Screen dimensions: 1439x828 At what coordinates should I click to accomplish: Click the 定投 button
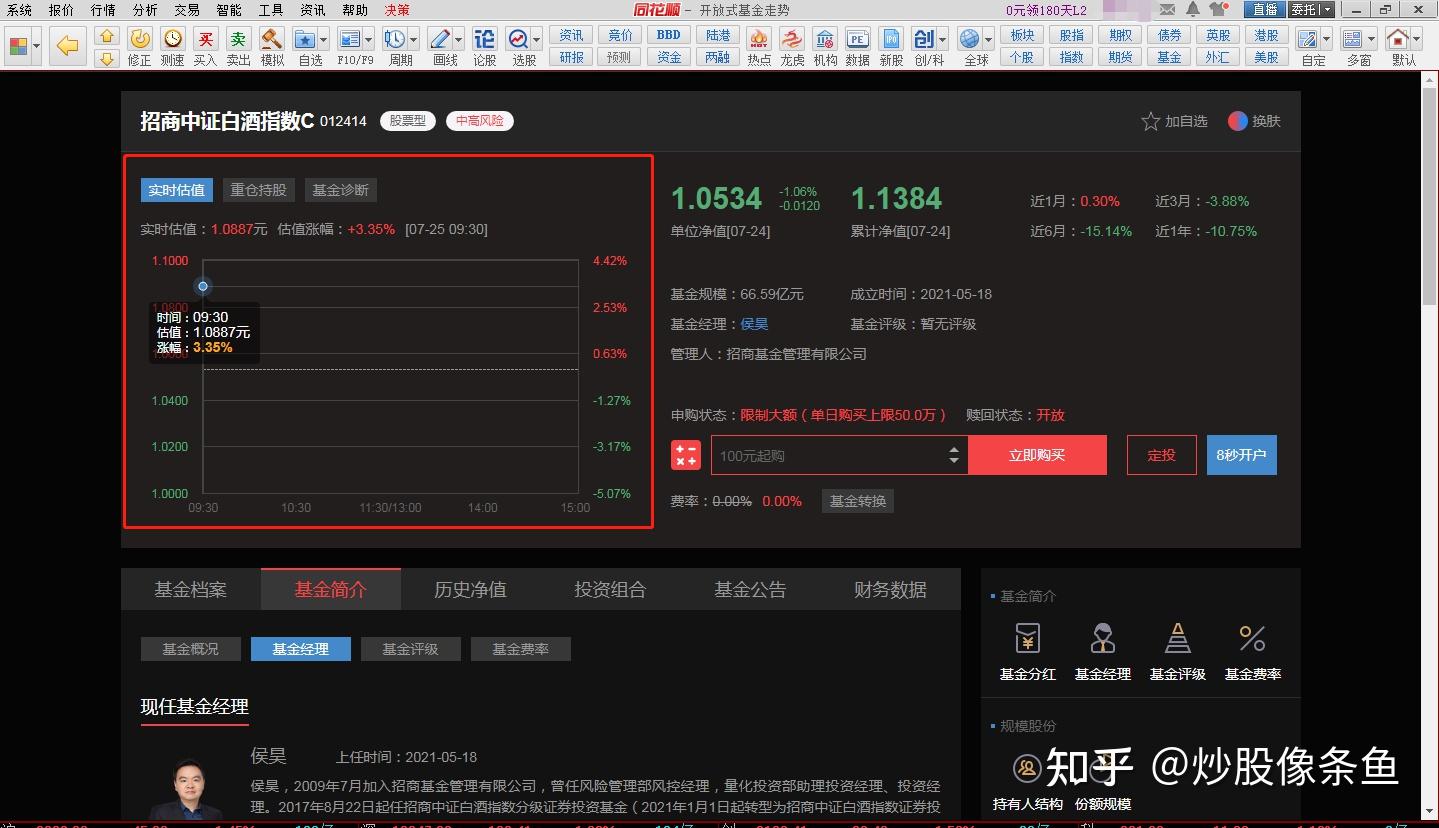coord(1161,455)
